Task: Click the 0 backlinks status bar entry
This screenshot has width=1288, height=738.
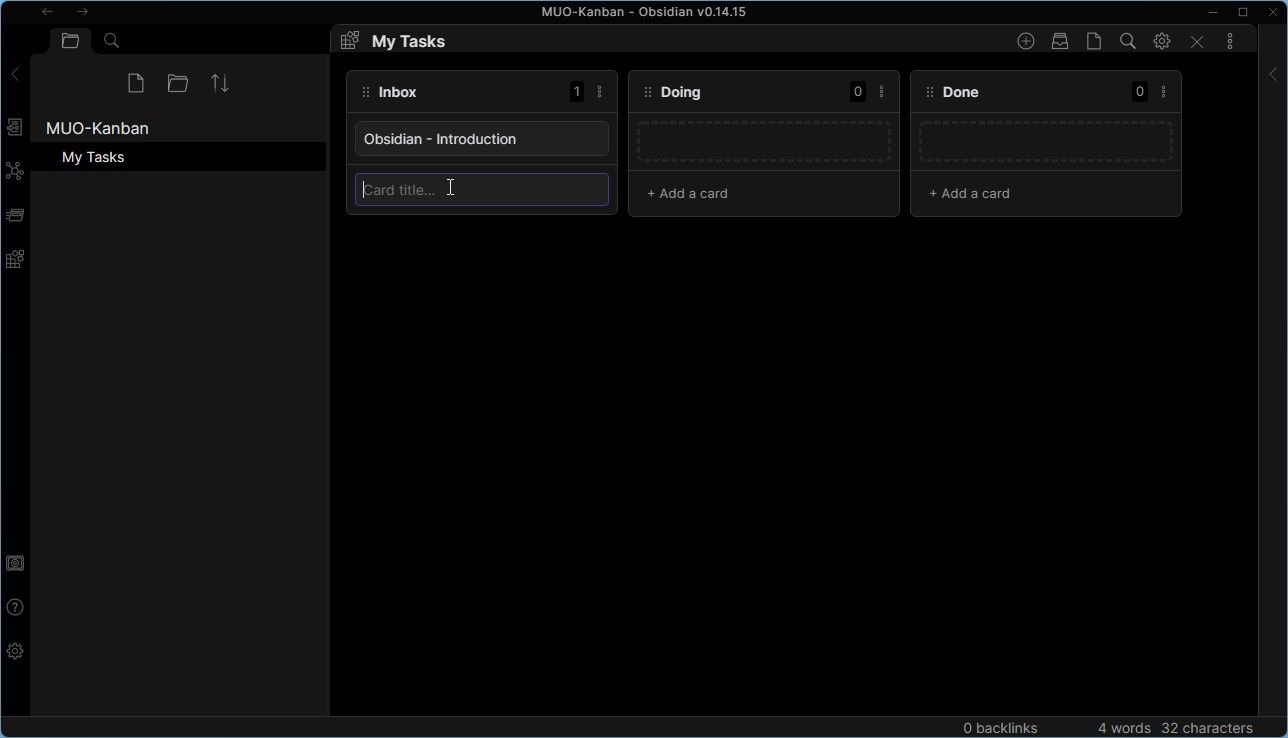Action: pos(1000,728)
